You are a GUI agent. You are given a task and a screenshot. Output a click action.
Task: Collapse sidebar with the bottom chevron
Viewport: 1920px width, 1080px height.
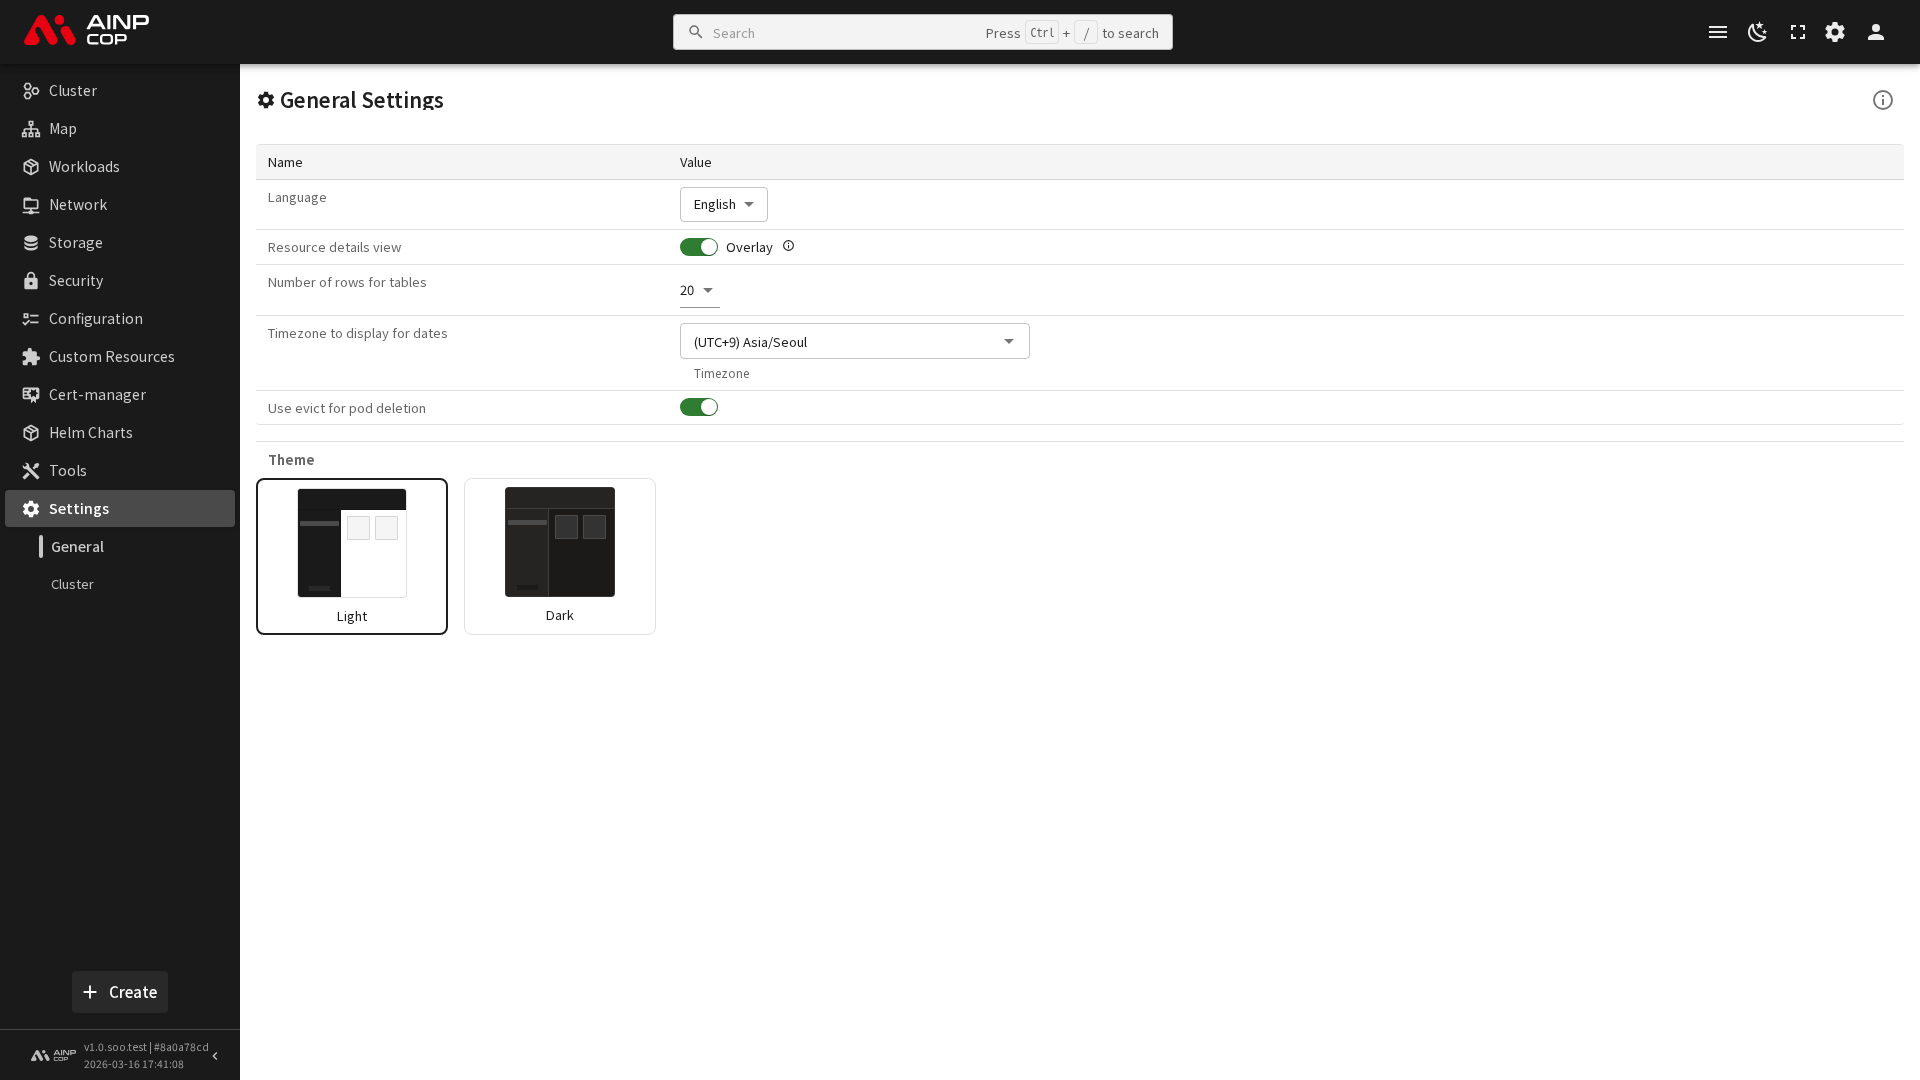[215, 1056]
